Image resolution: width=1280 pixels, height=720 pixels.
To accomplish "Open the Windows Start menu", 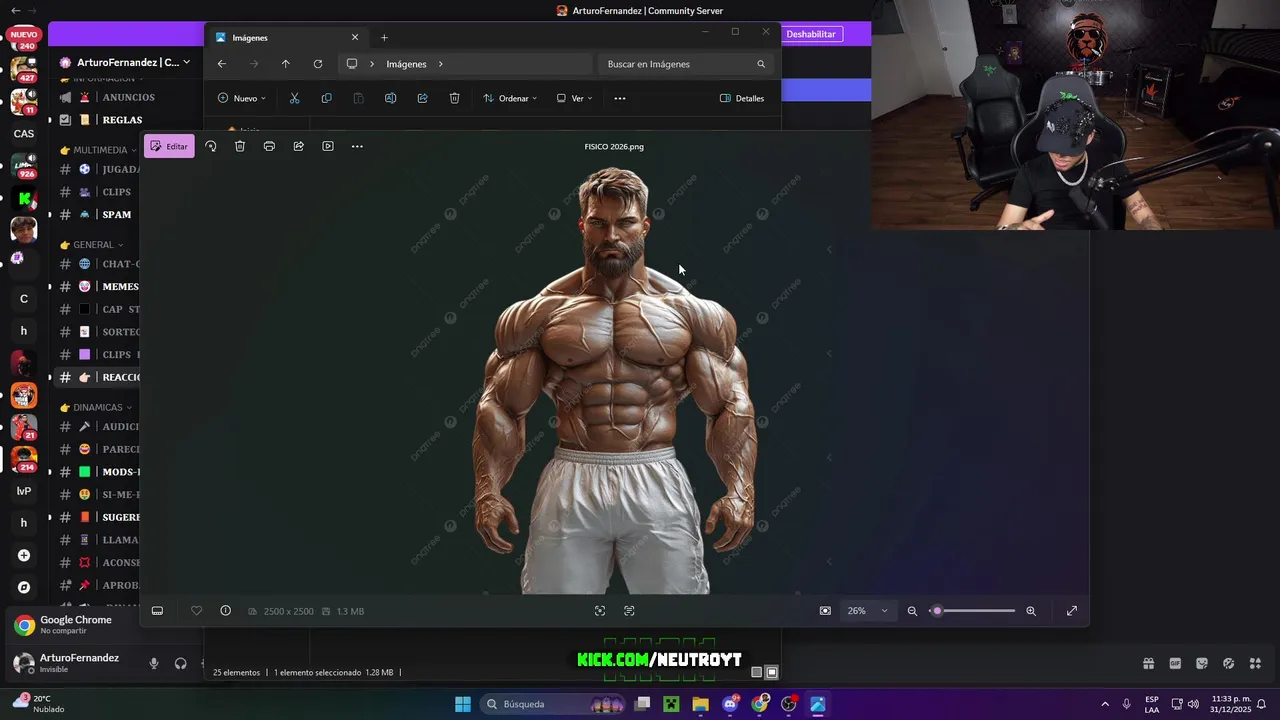I will pyautogui.click(x=463, y=704).
